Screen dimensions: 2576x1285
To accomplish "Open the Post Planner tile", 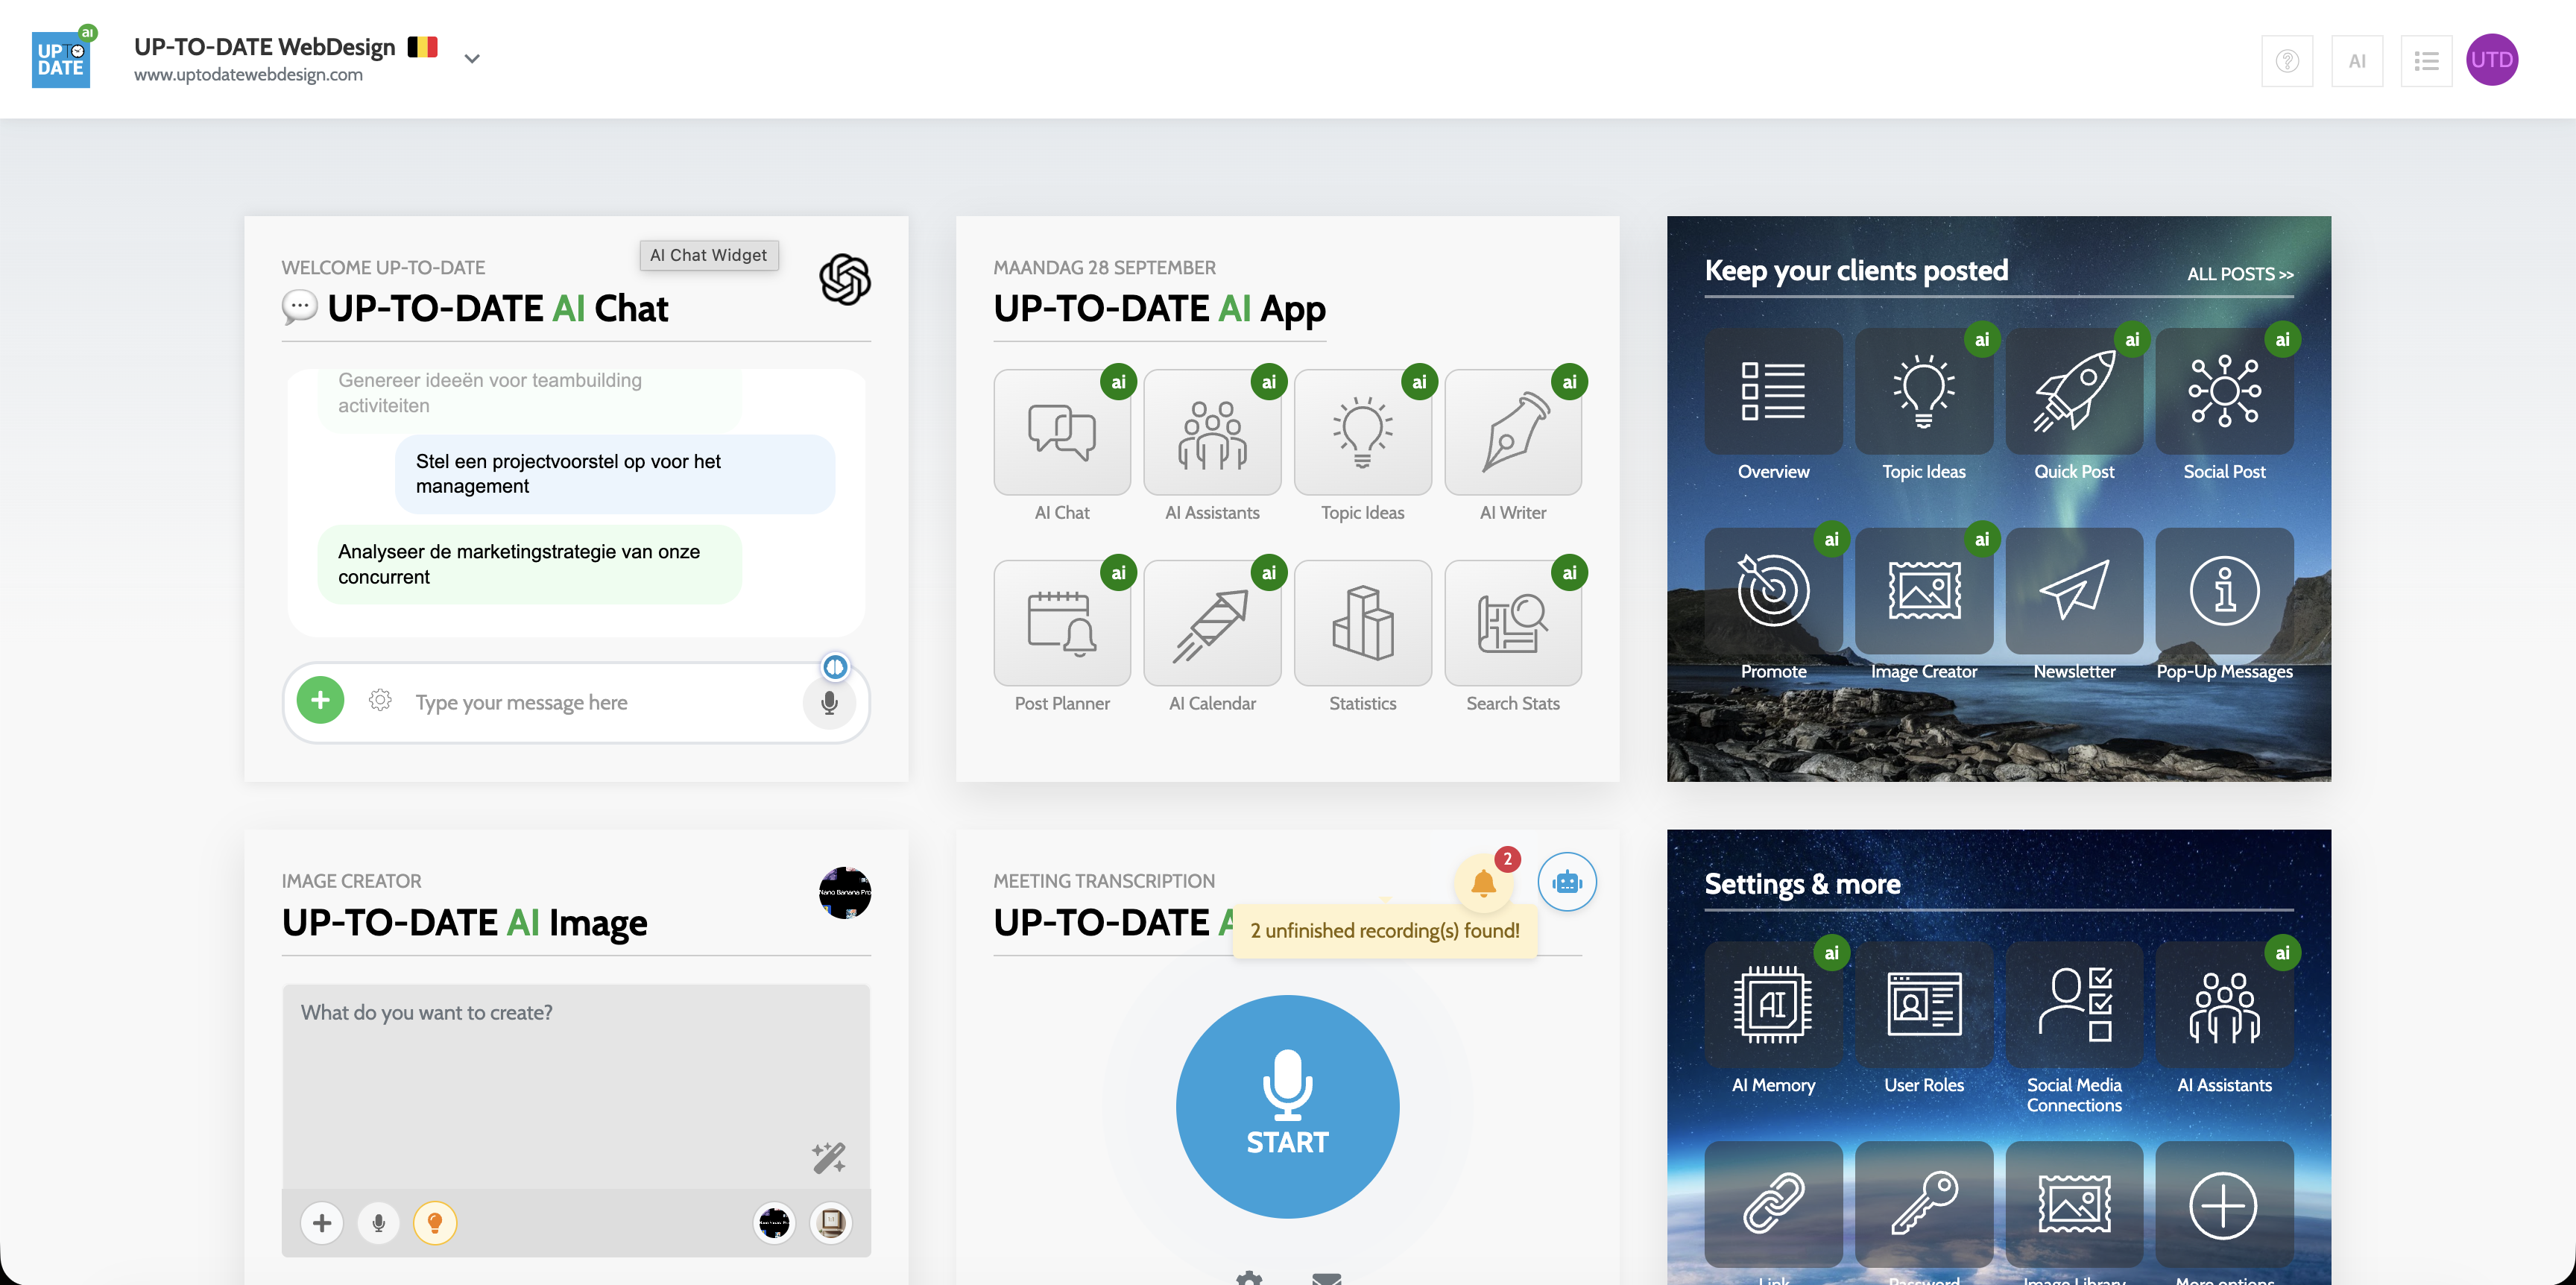I will point(1062,623).
